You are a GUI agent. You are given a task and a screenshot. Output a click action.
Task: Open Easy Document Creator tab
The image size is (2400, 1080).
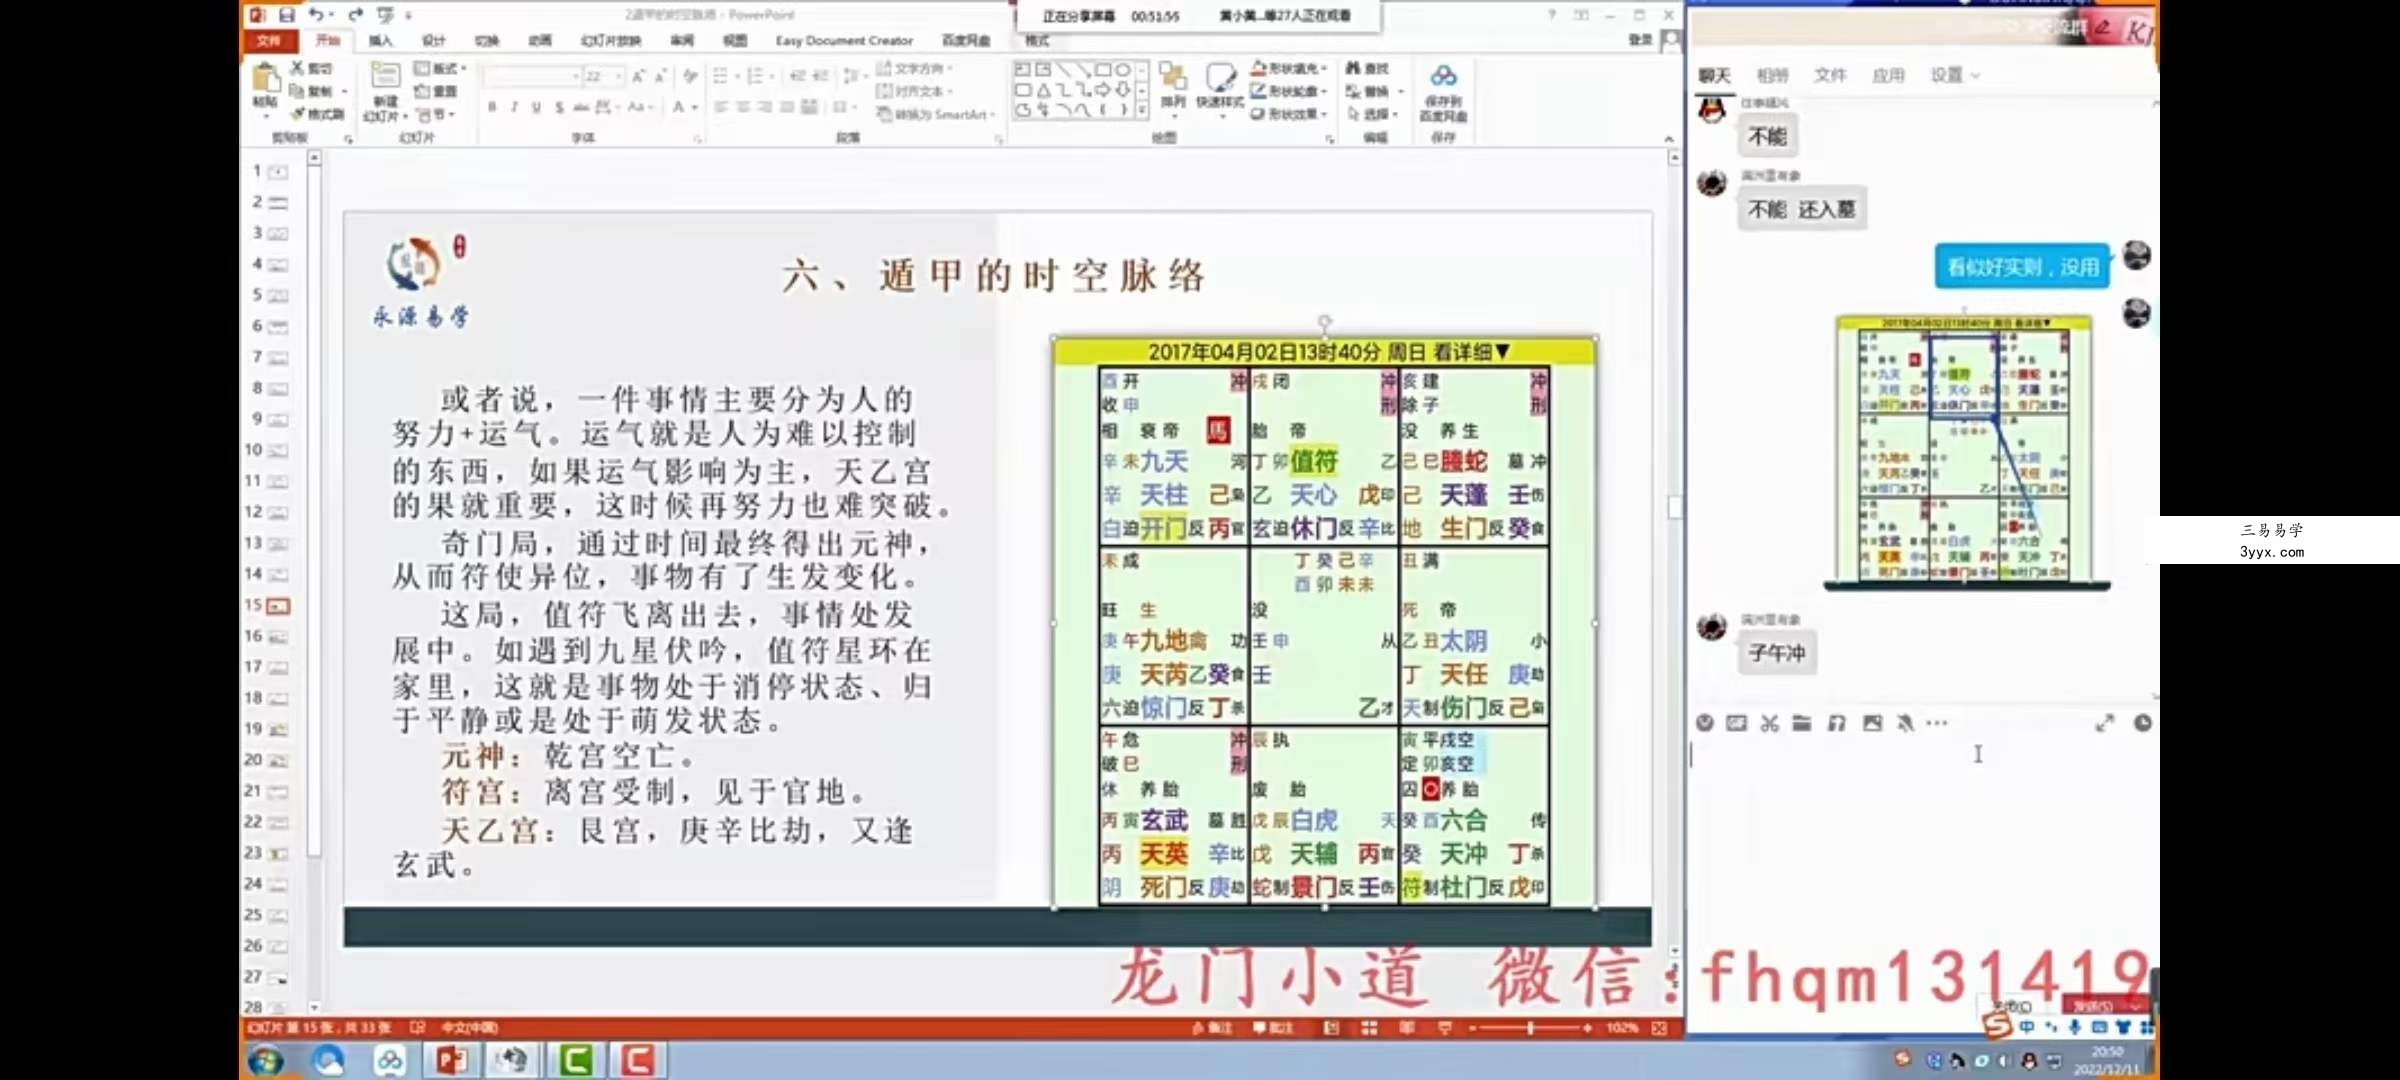pyautogui.click(x=844, y=41)
